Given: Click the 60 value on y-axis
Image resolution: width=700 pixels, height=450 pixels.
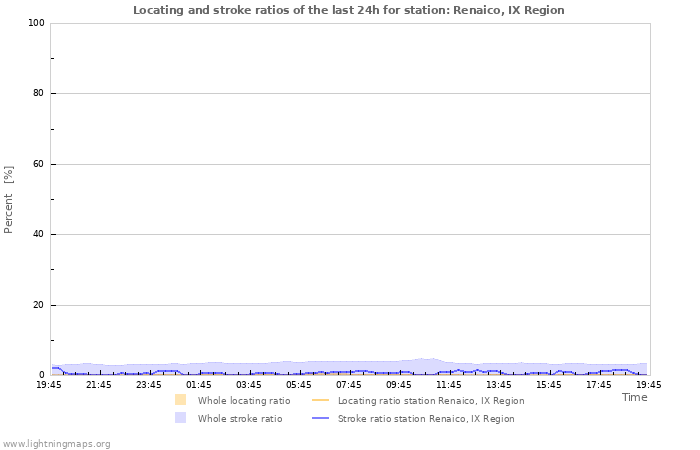Looking at the screenshot, I should point(38,164).
